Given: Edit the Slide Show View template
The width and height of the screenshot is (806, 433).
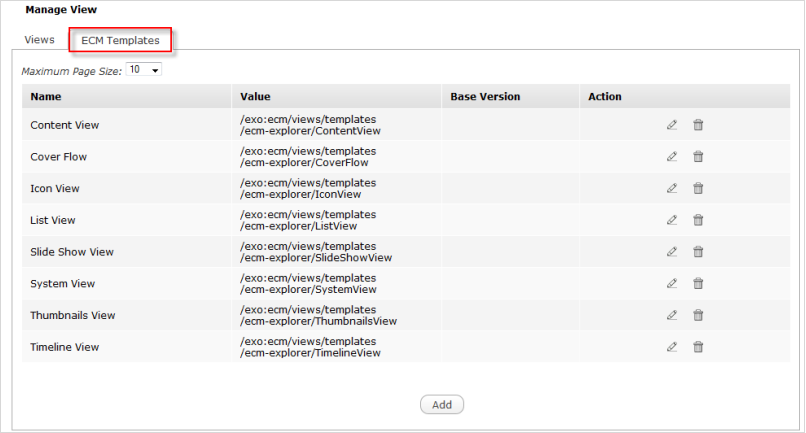Looking at the screenshot, I should click(x=672, y=252).
